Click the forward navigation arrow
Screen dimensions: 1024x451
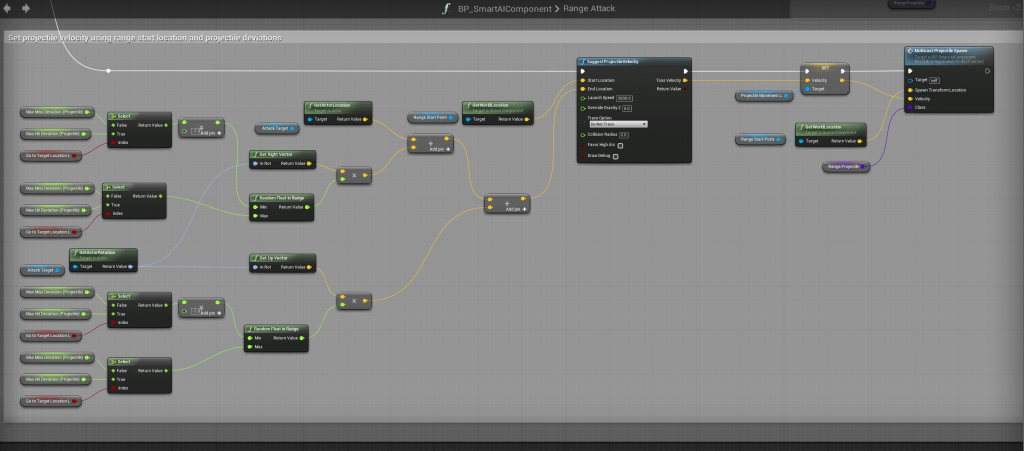coord(25,8)
